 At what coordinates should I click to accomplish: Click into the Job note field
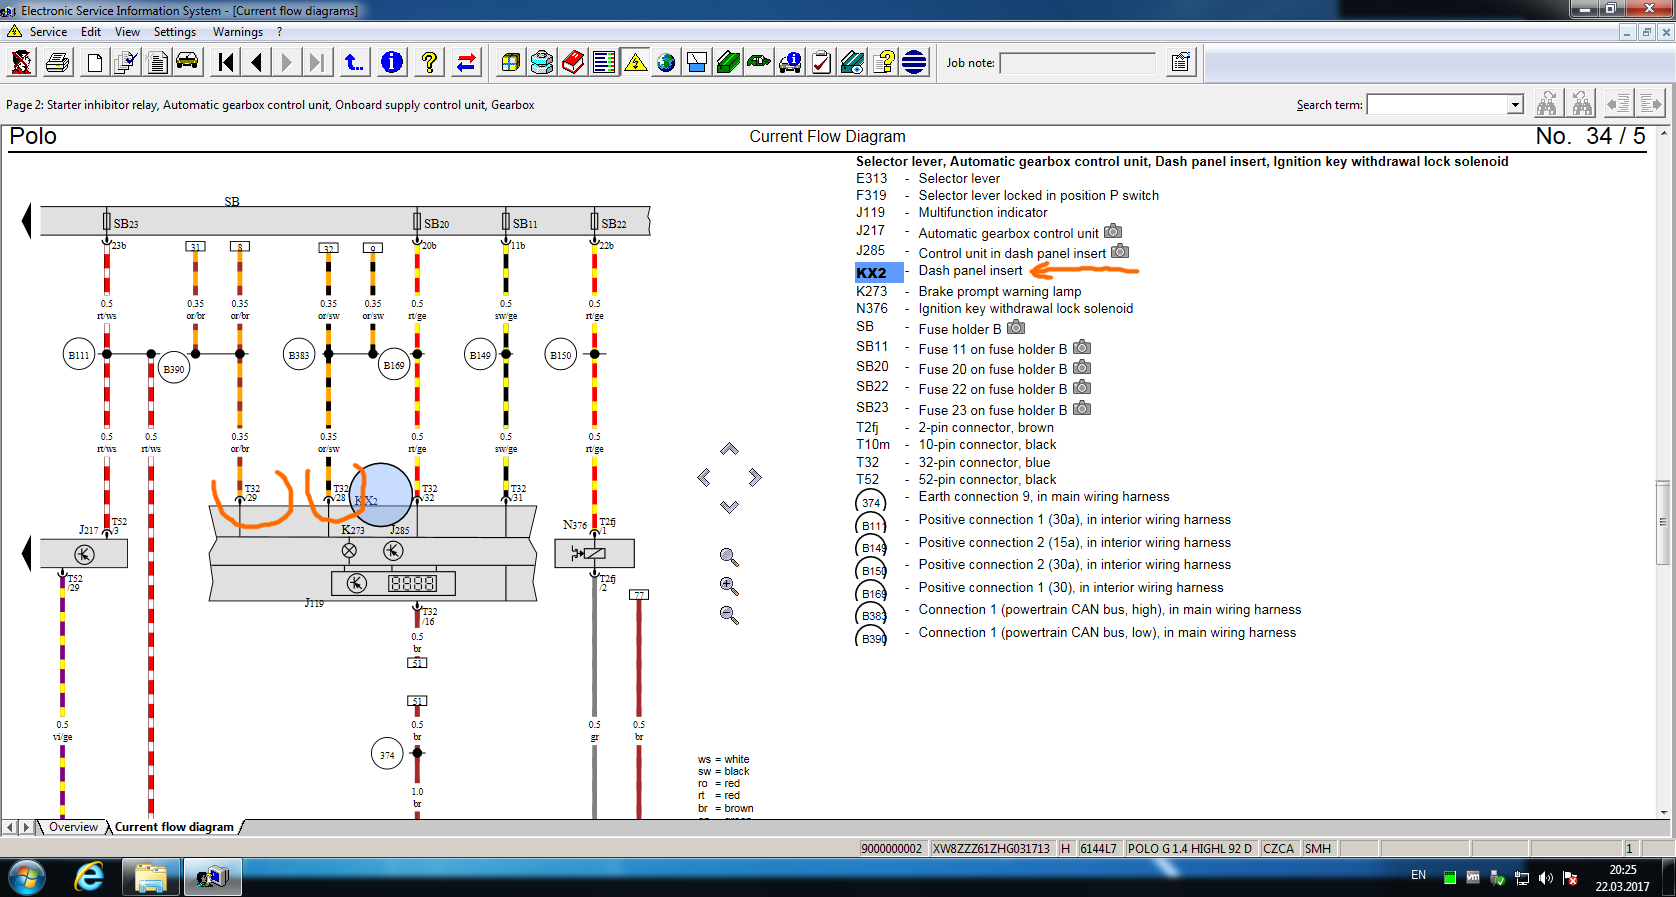point(1077,63)
